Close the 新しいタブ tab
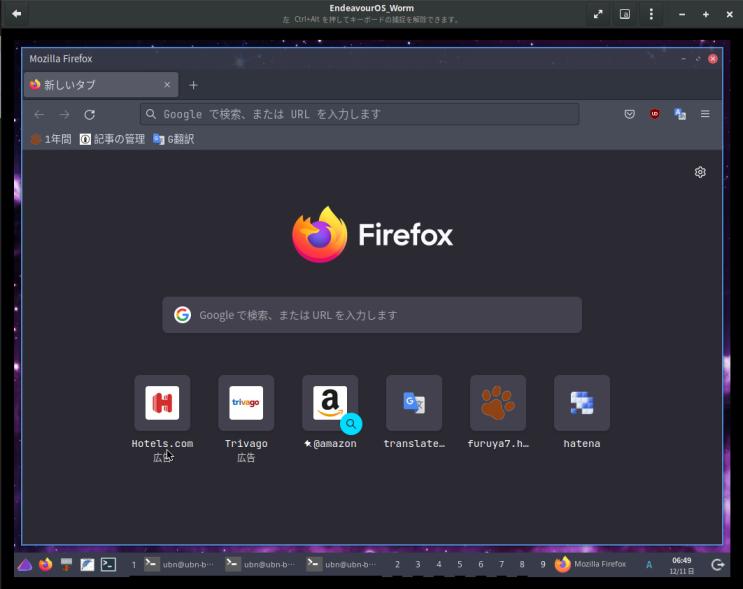Viewport: 743px width, 589px height. [167, 85]
